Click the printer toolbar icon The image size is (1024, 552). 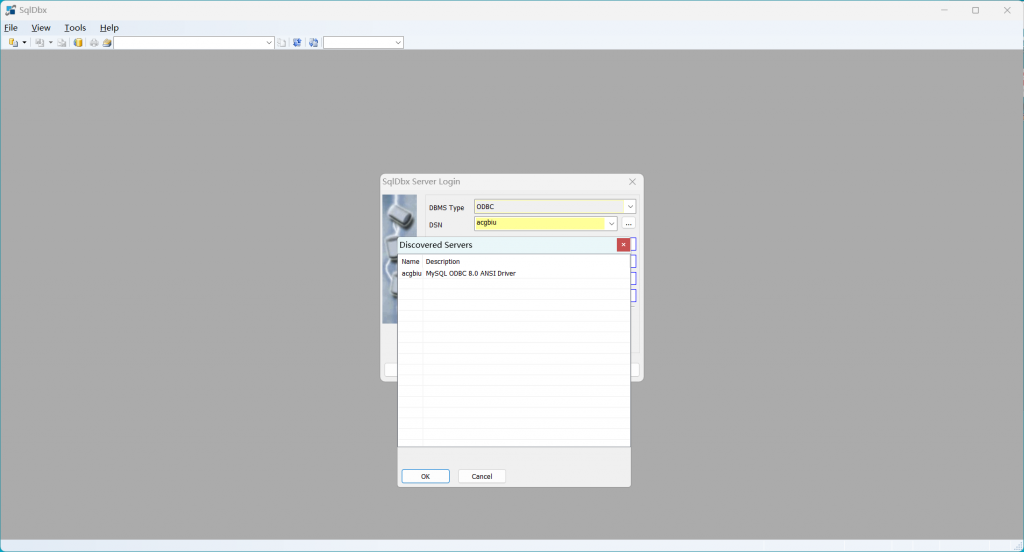pos(94,42)
